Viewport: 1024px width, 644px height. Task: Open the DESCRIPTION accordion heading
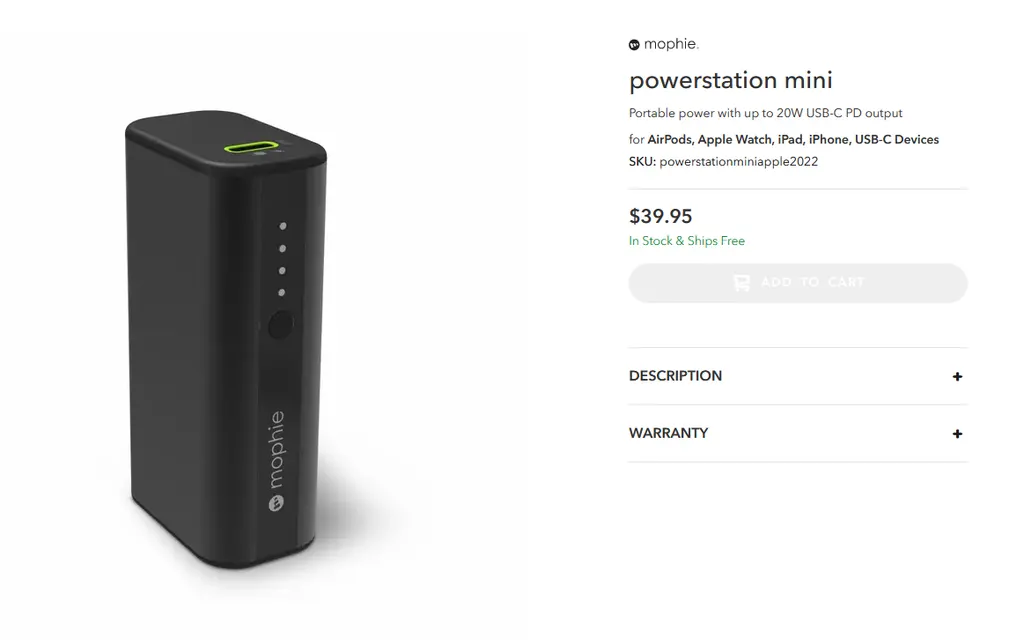click(675, 376)
